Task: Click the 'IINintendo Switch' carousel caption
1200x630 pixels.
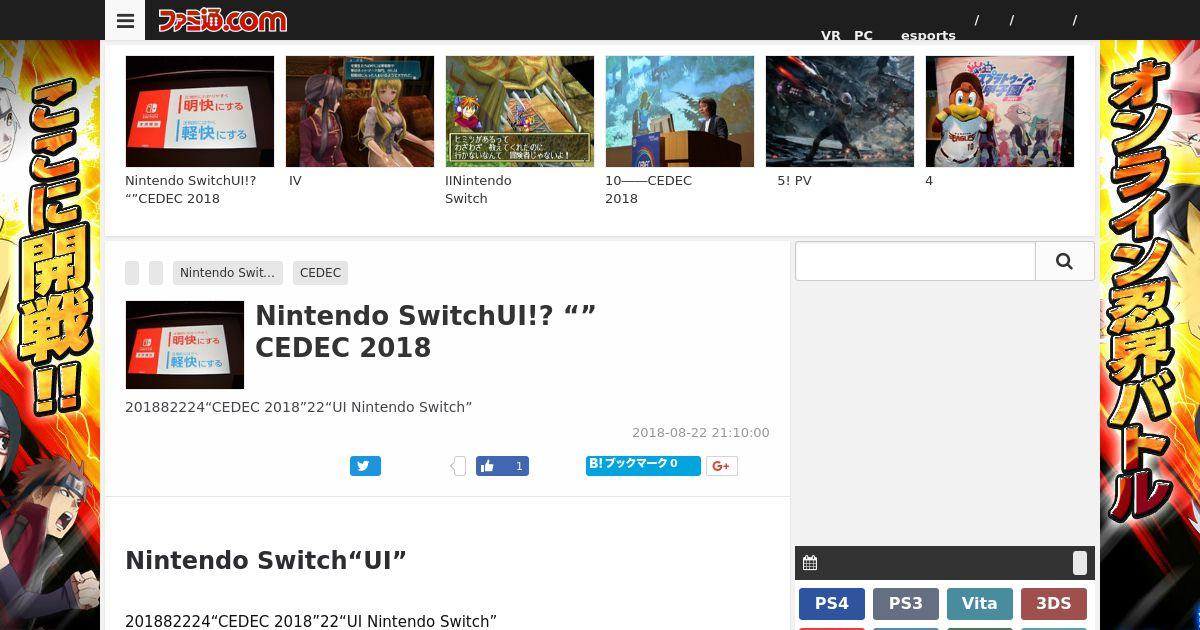Action: [478, 190]
